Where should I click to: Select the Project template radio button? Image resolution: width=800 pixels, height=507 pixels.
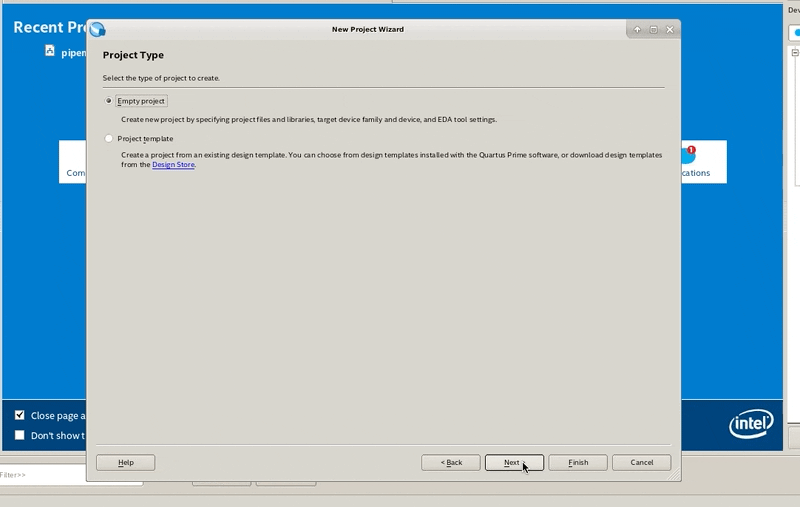coord(108,139)
